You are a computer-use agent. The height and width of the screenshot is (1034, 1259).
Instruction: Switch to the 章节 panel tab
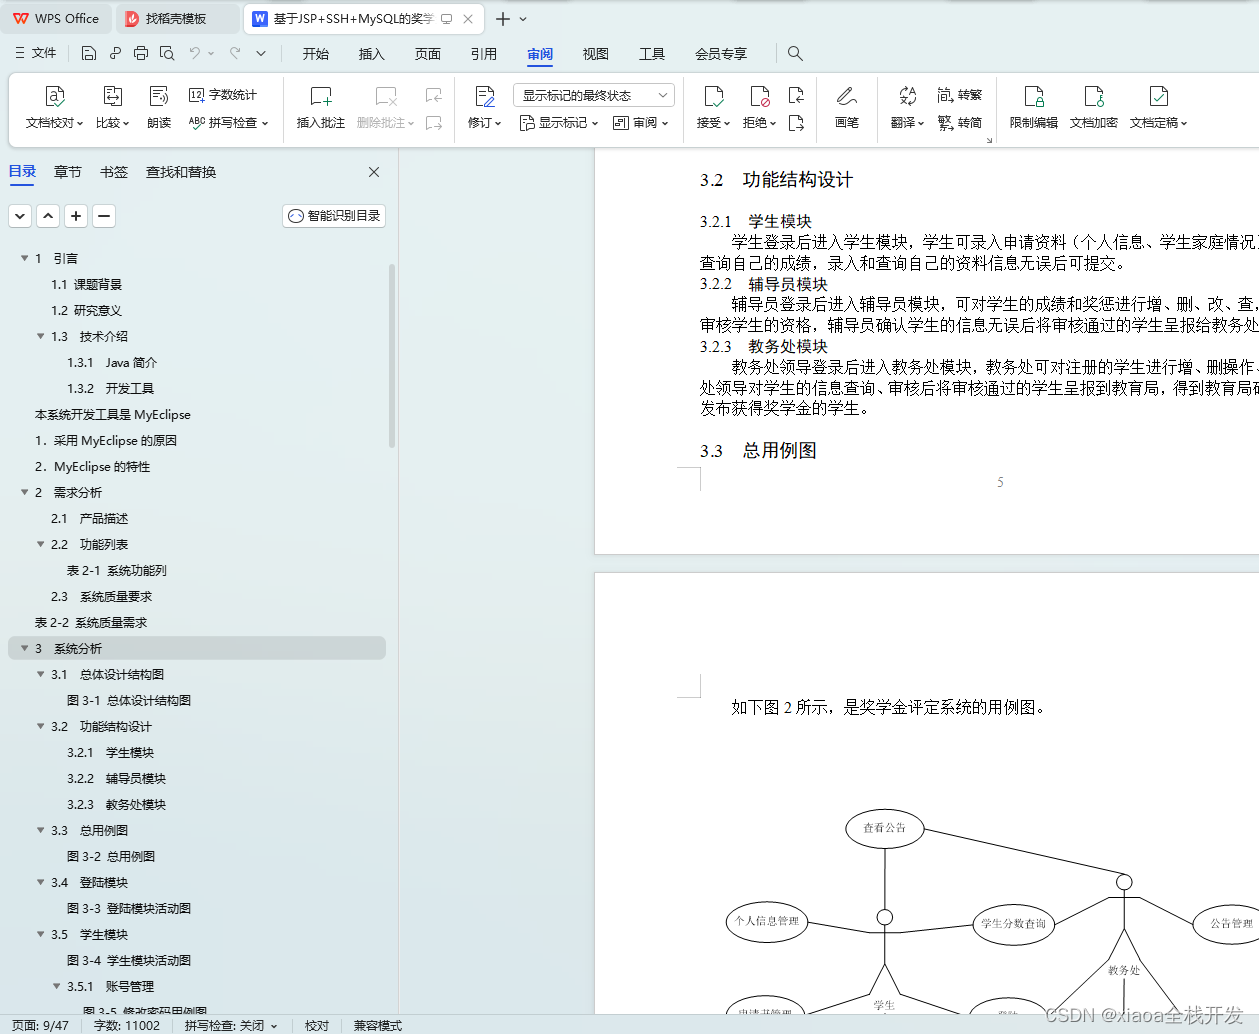(x=67, y=171)
